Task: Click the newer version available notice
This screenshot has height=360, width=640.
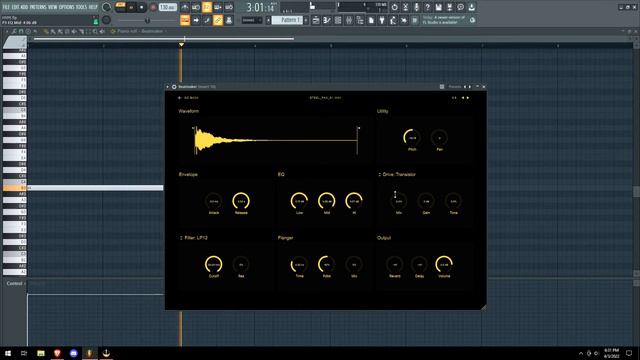Action: (x=444, y=20)
